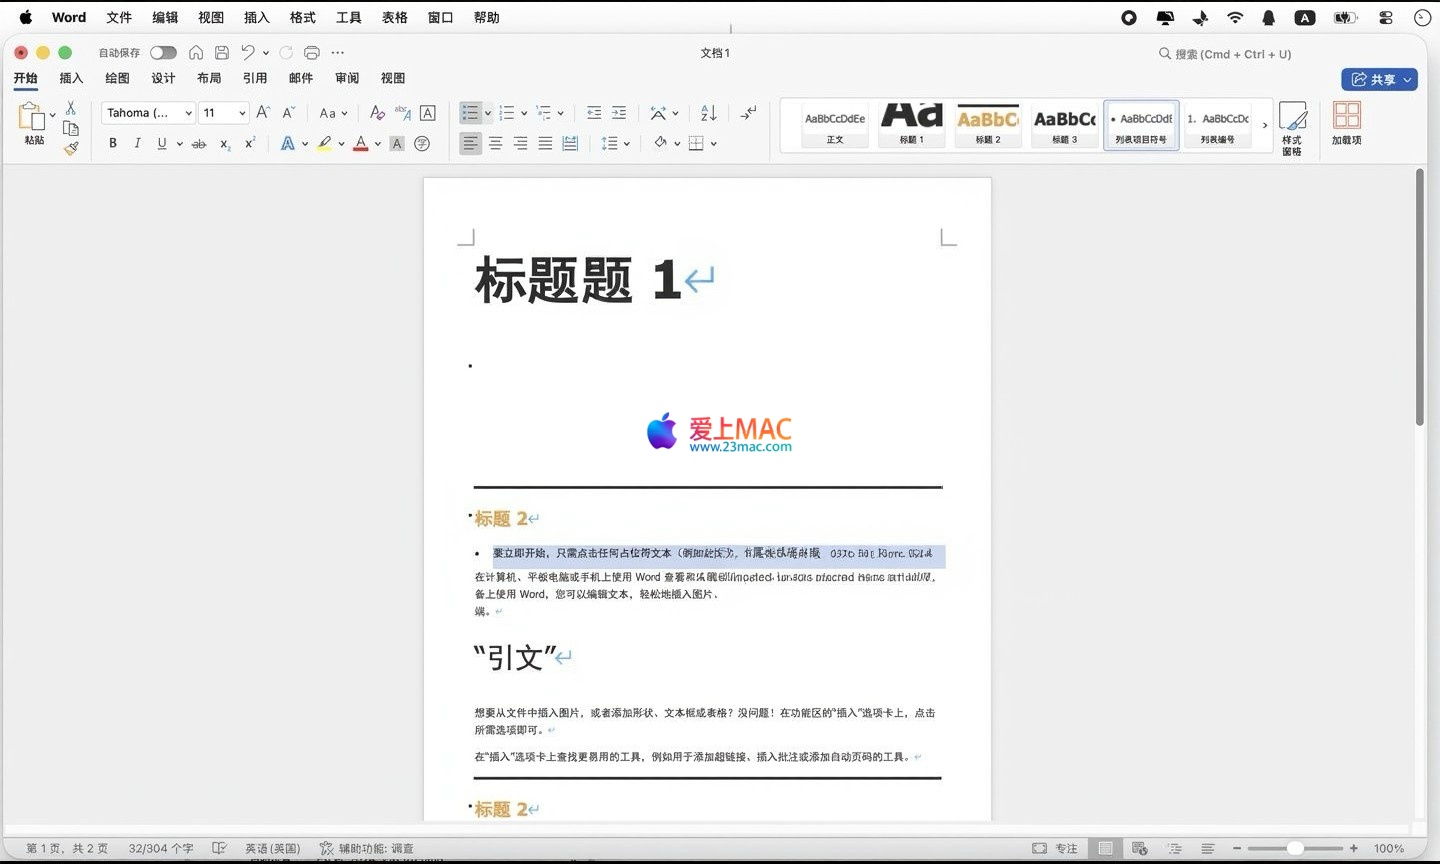Toggle the AutoSave (自动保存) switch

163,53
